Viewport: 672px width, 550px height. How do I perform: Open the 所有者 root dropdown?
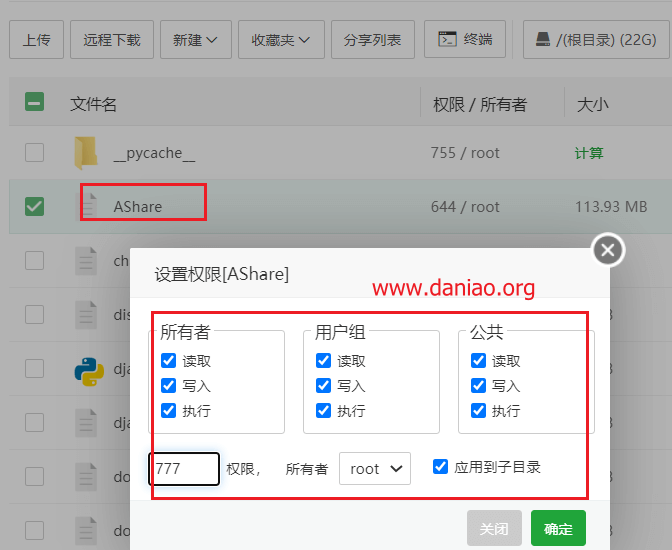[x=375, y=469]
